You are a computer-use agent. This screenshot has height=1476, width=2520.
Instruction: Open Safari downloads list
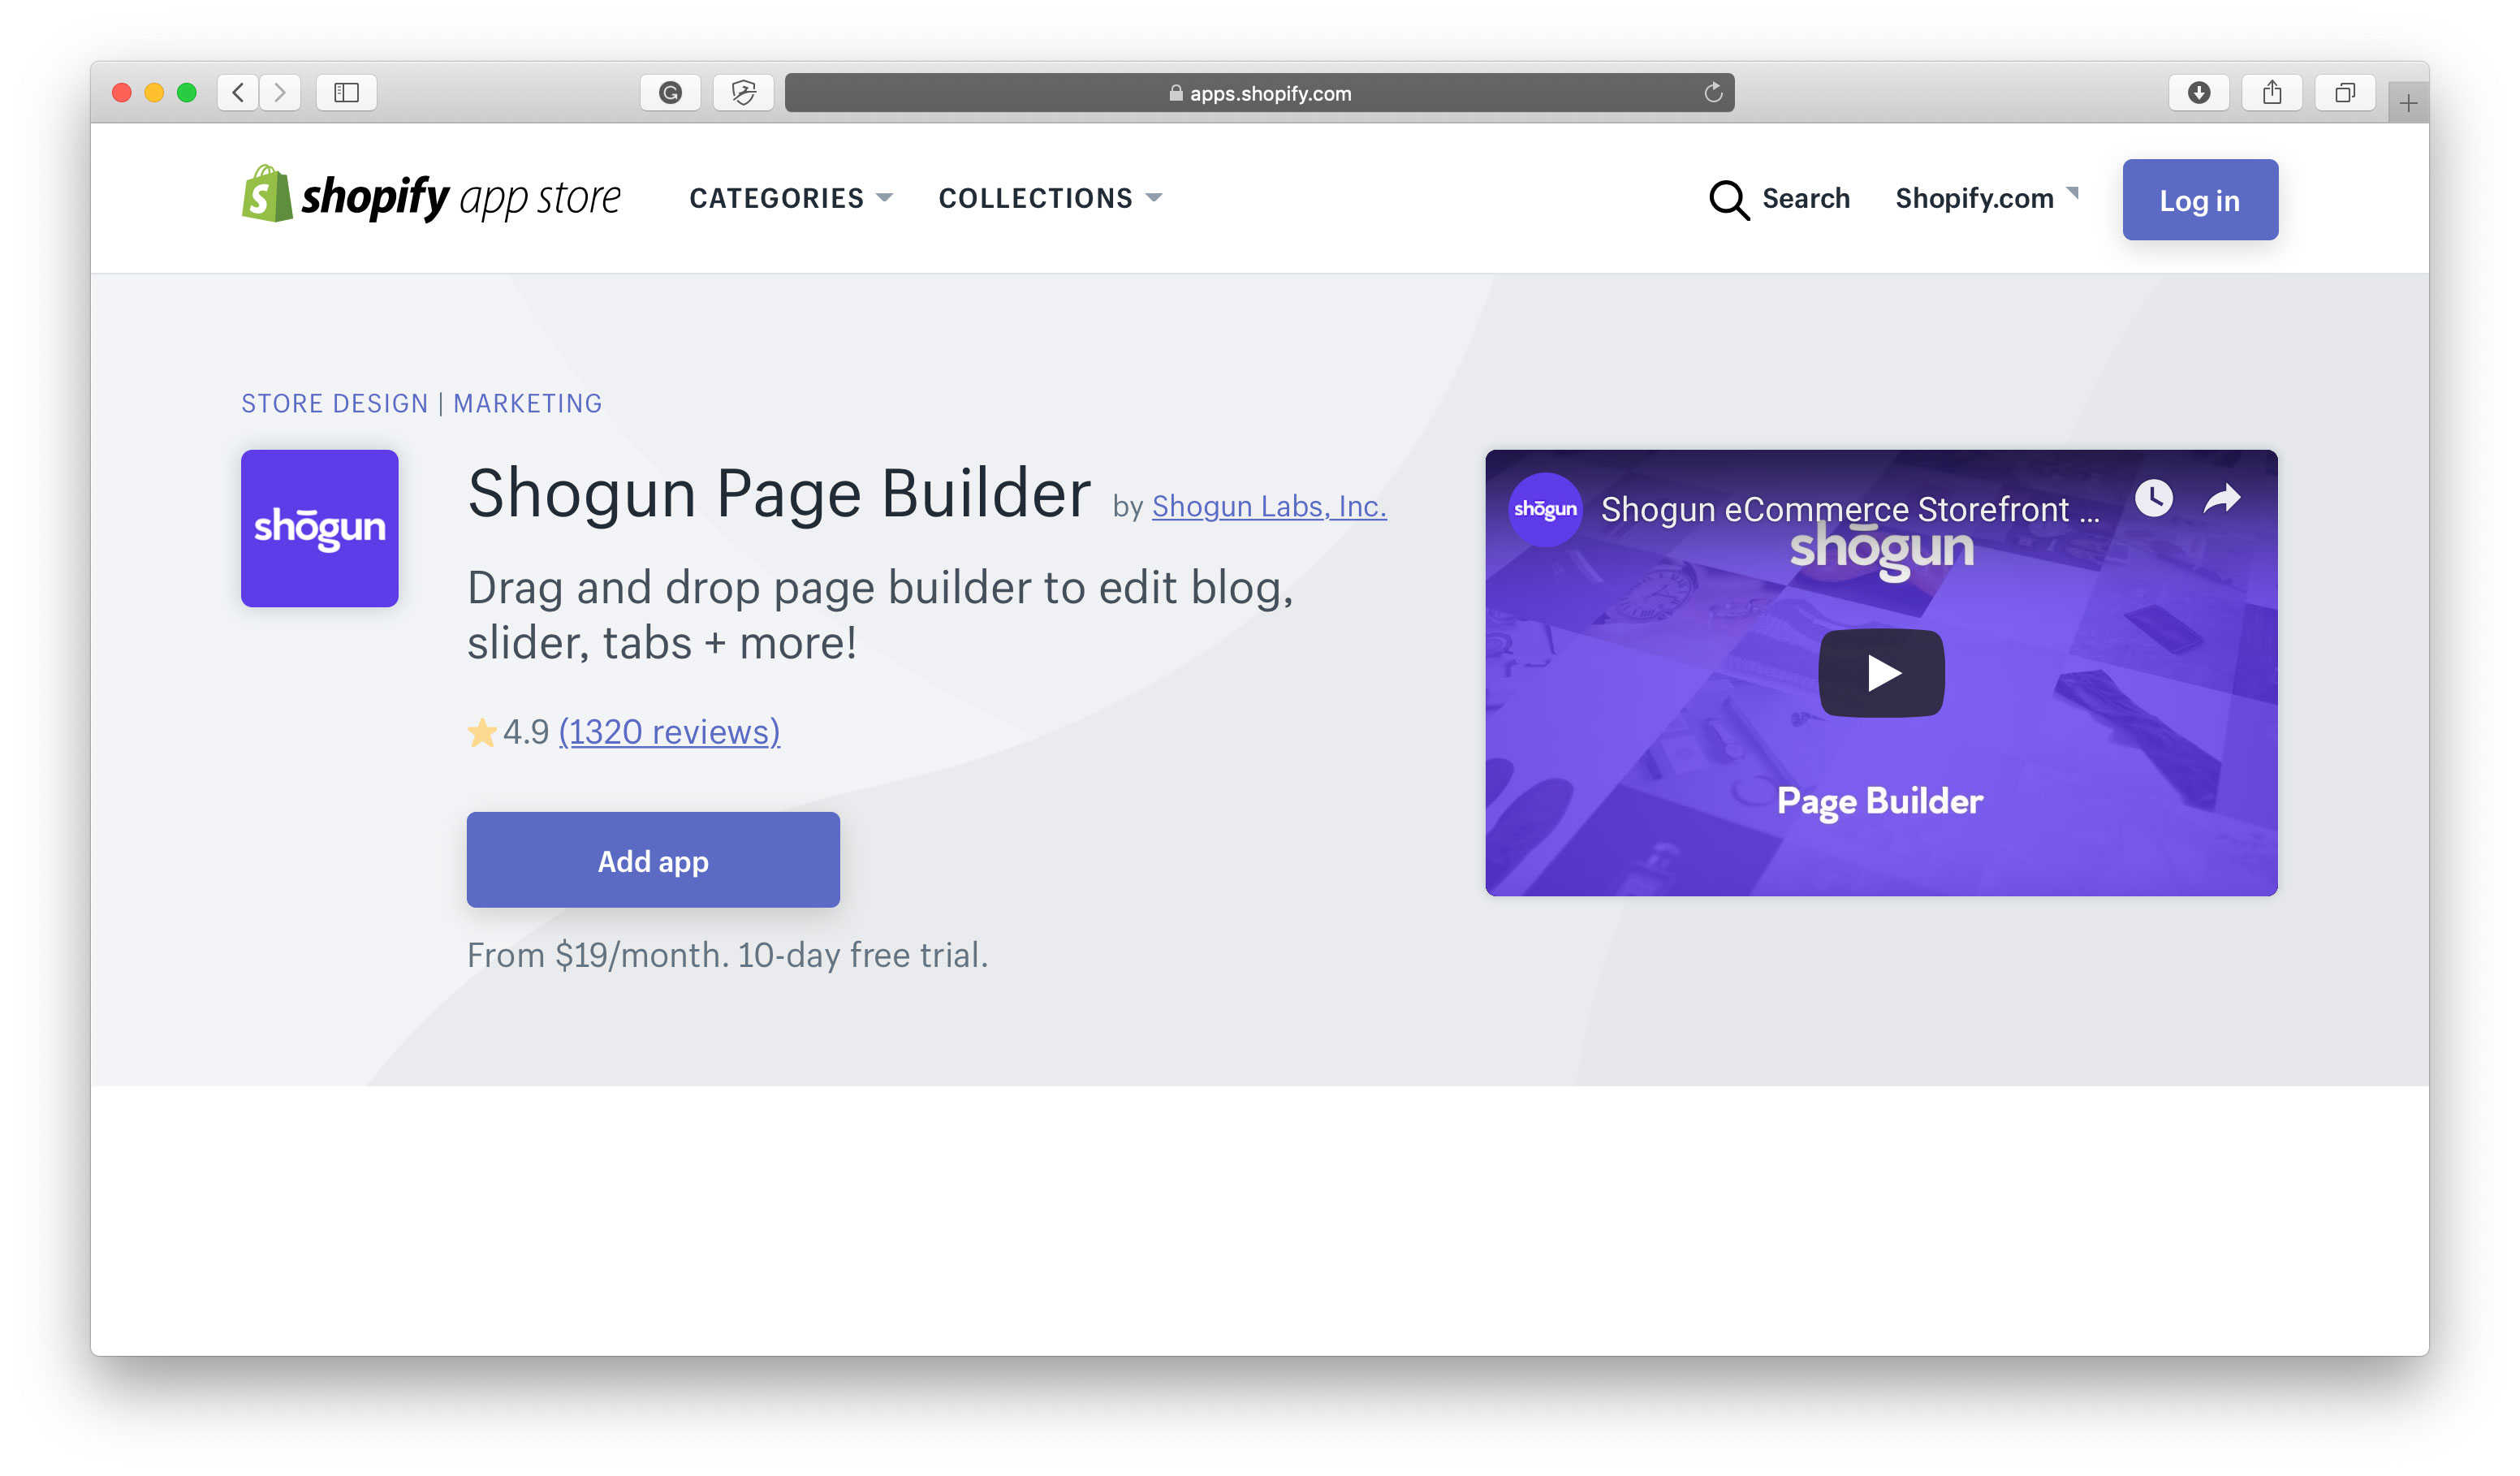2198,93
